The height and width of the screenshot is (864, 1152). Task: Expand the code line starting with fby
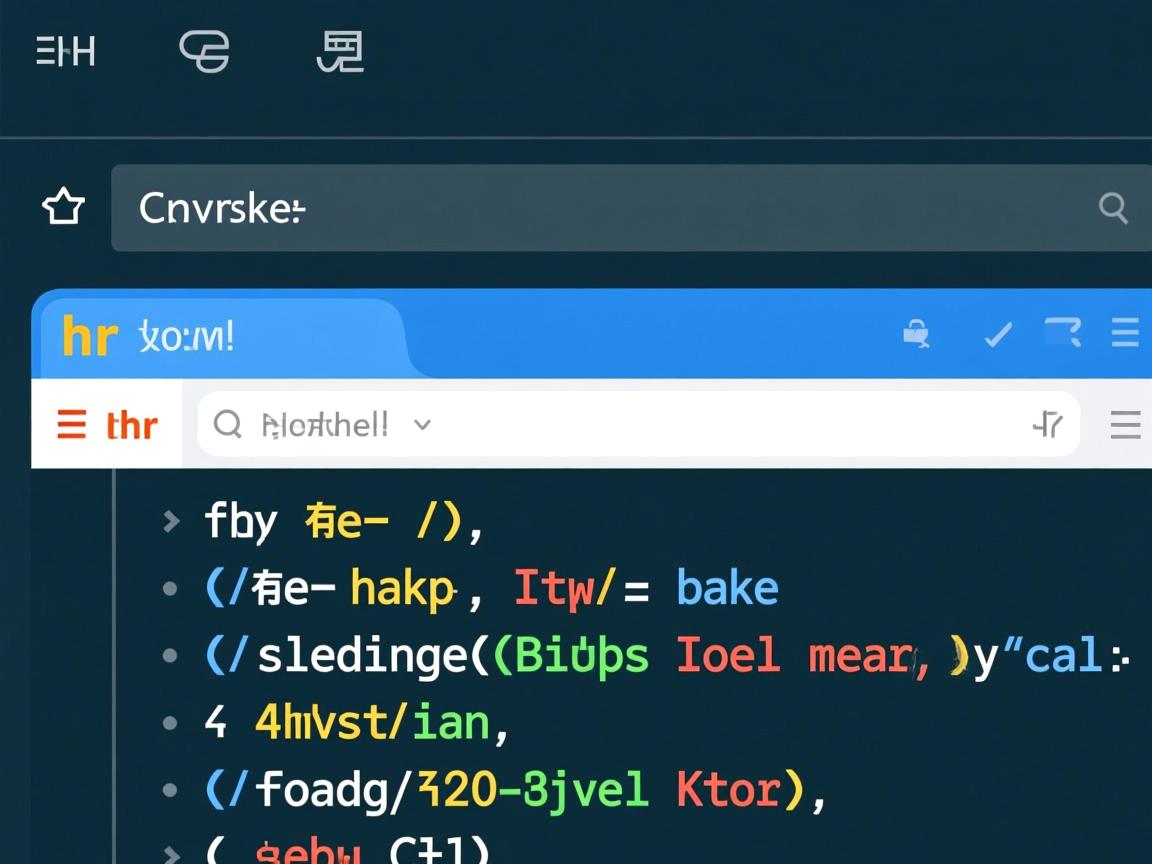(x=171, y=521)
